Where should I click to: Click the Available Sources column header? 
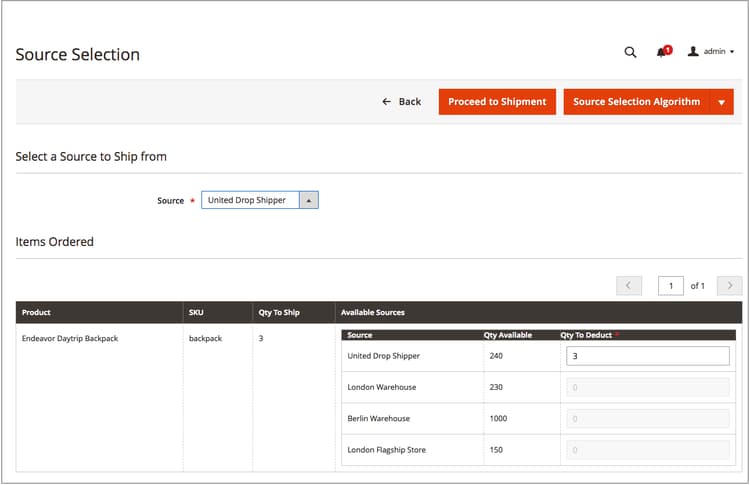point(539,312)
